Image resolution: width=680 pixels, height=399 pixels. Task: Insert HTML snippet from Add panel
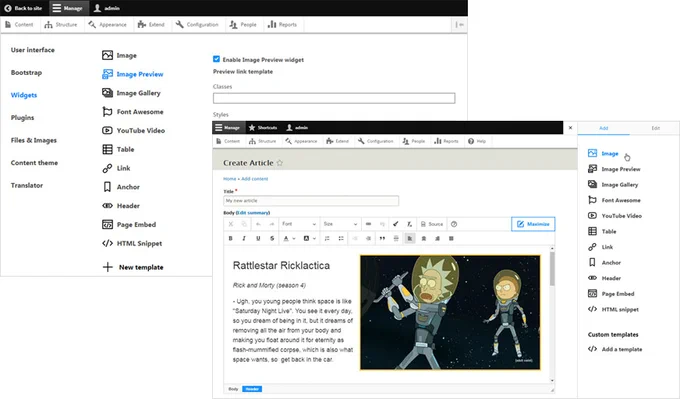click(613, 309)
